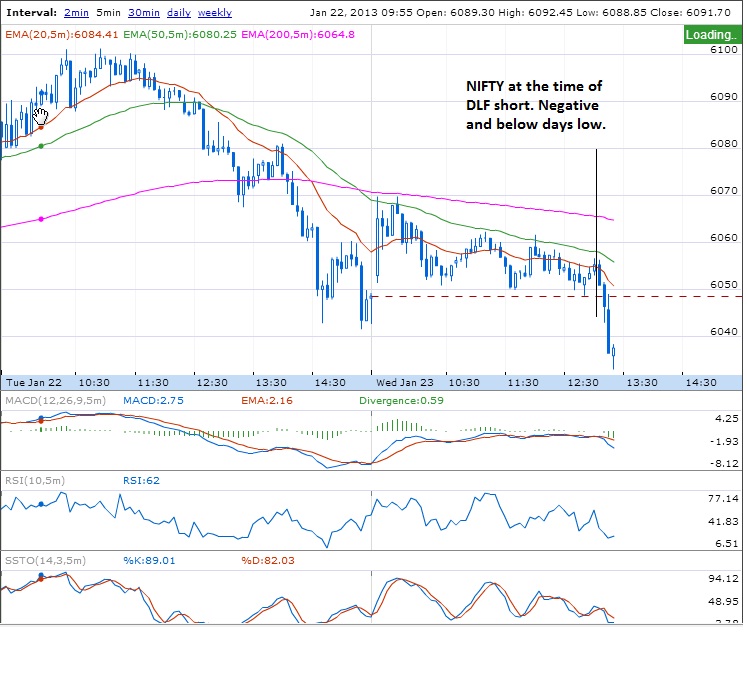Screen dimensions: 747x678
Task: Click the 77.14 RSI scale label
Action: 723,498
